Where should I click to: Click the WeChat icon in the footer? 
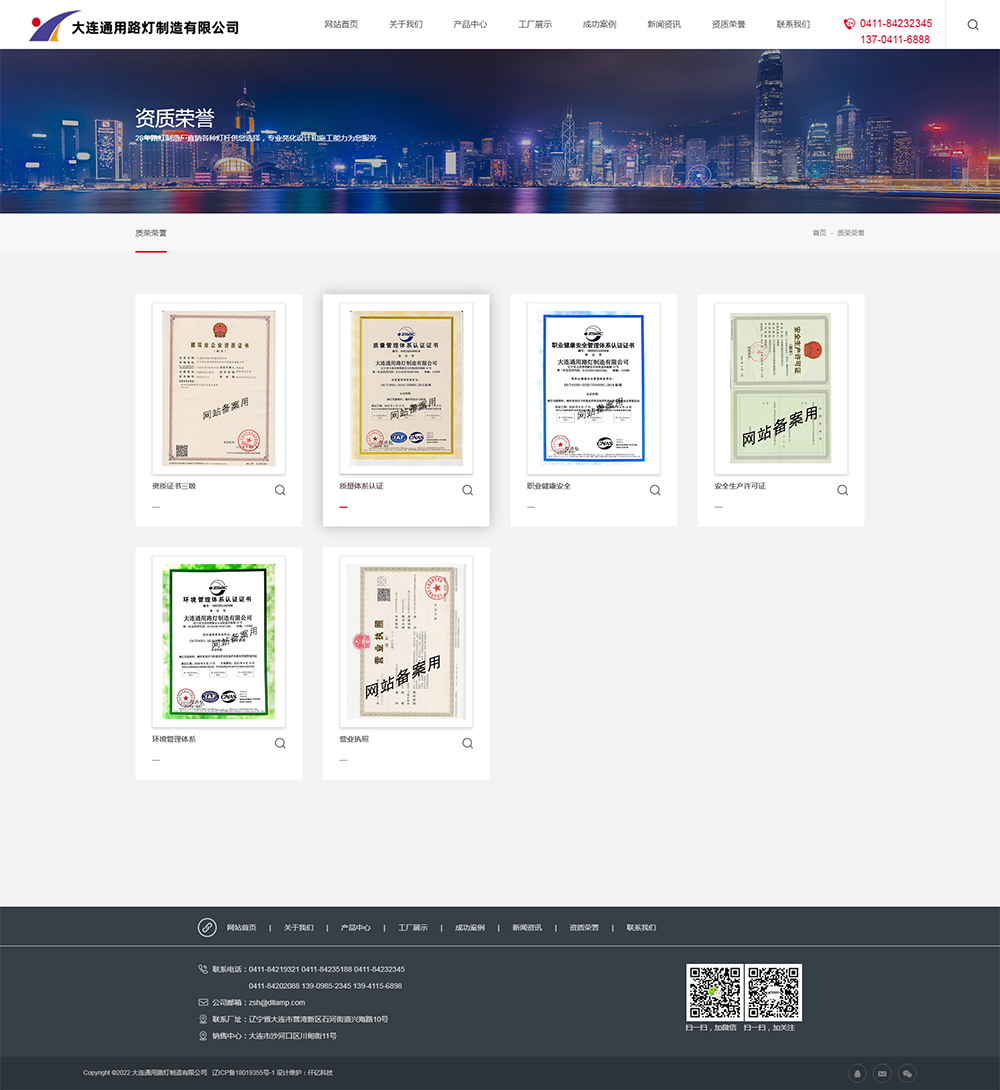907,1073
